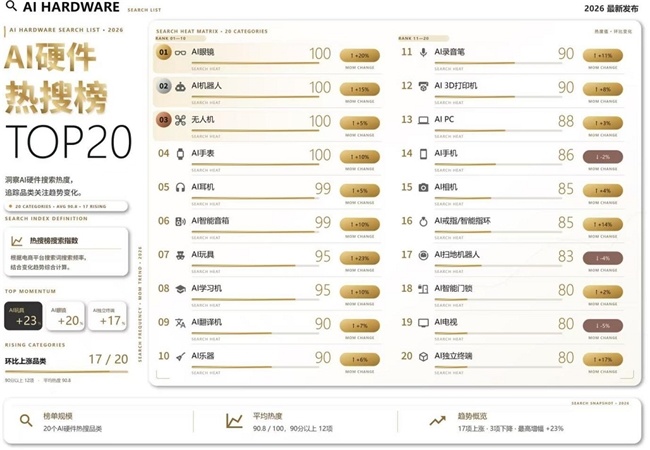Click the microphone icon for AI录音笔
This screenshot has height=450, width=650.
[423, 53]
